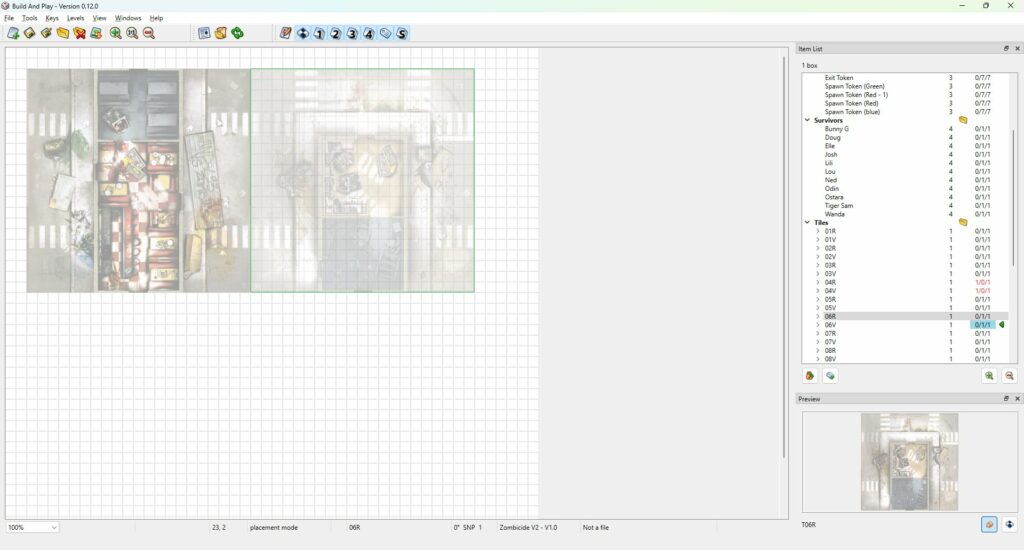
Task: Expand the 08R tile entry
Action: pos(818,350)
